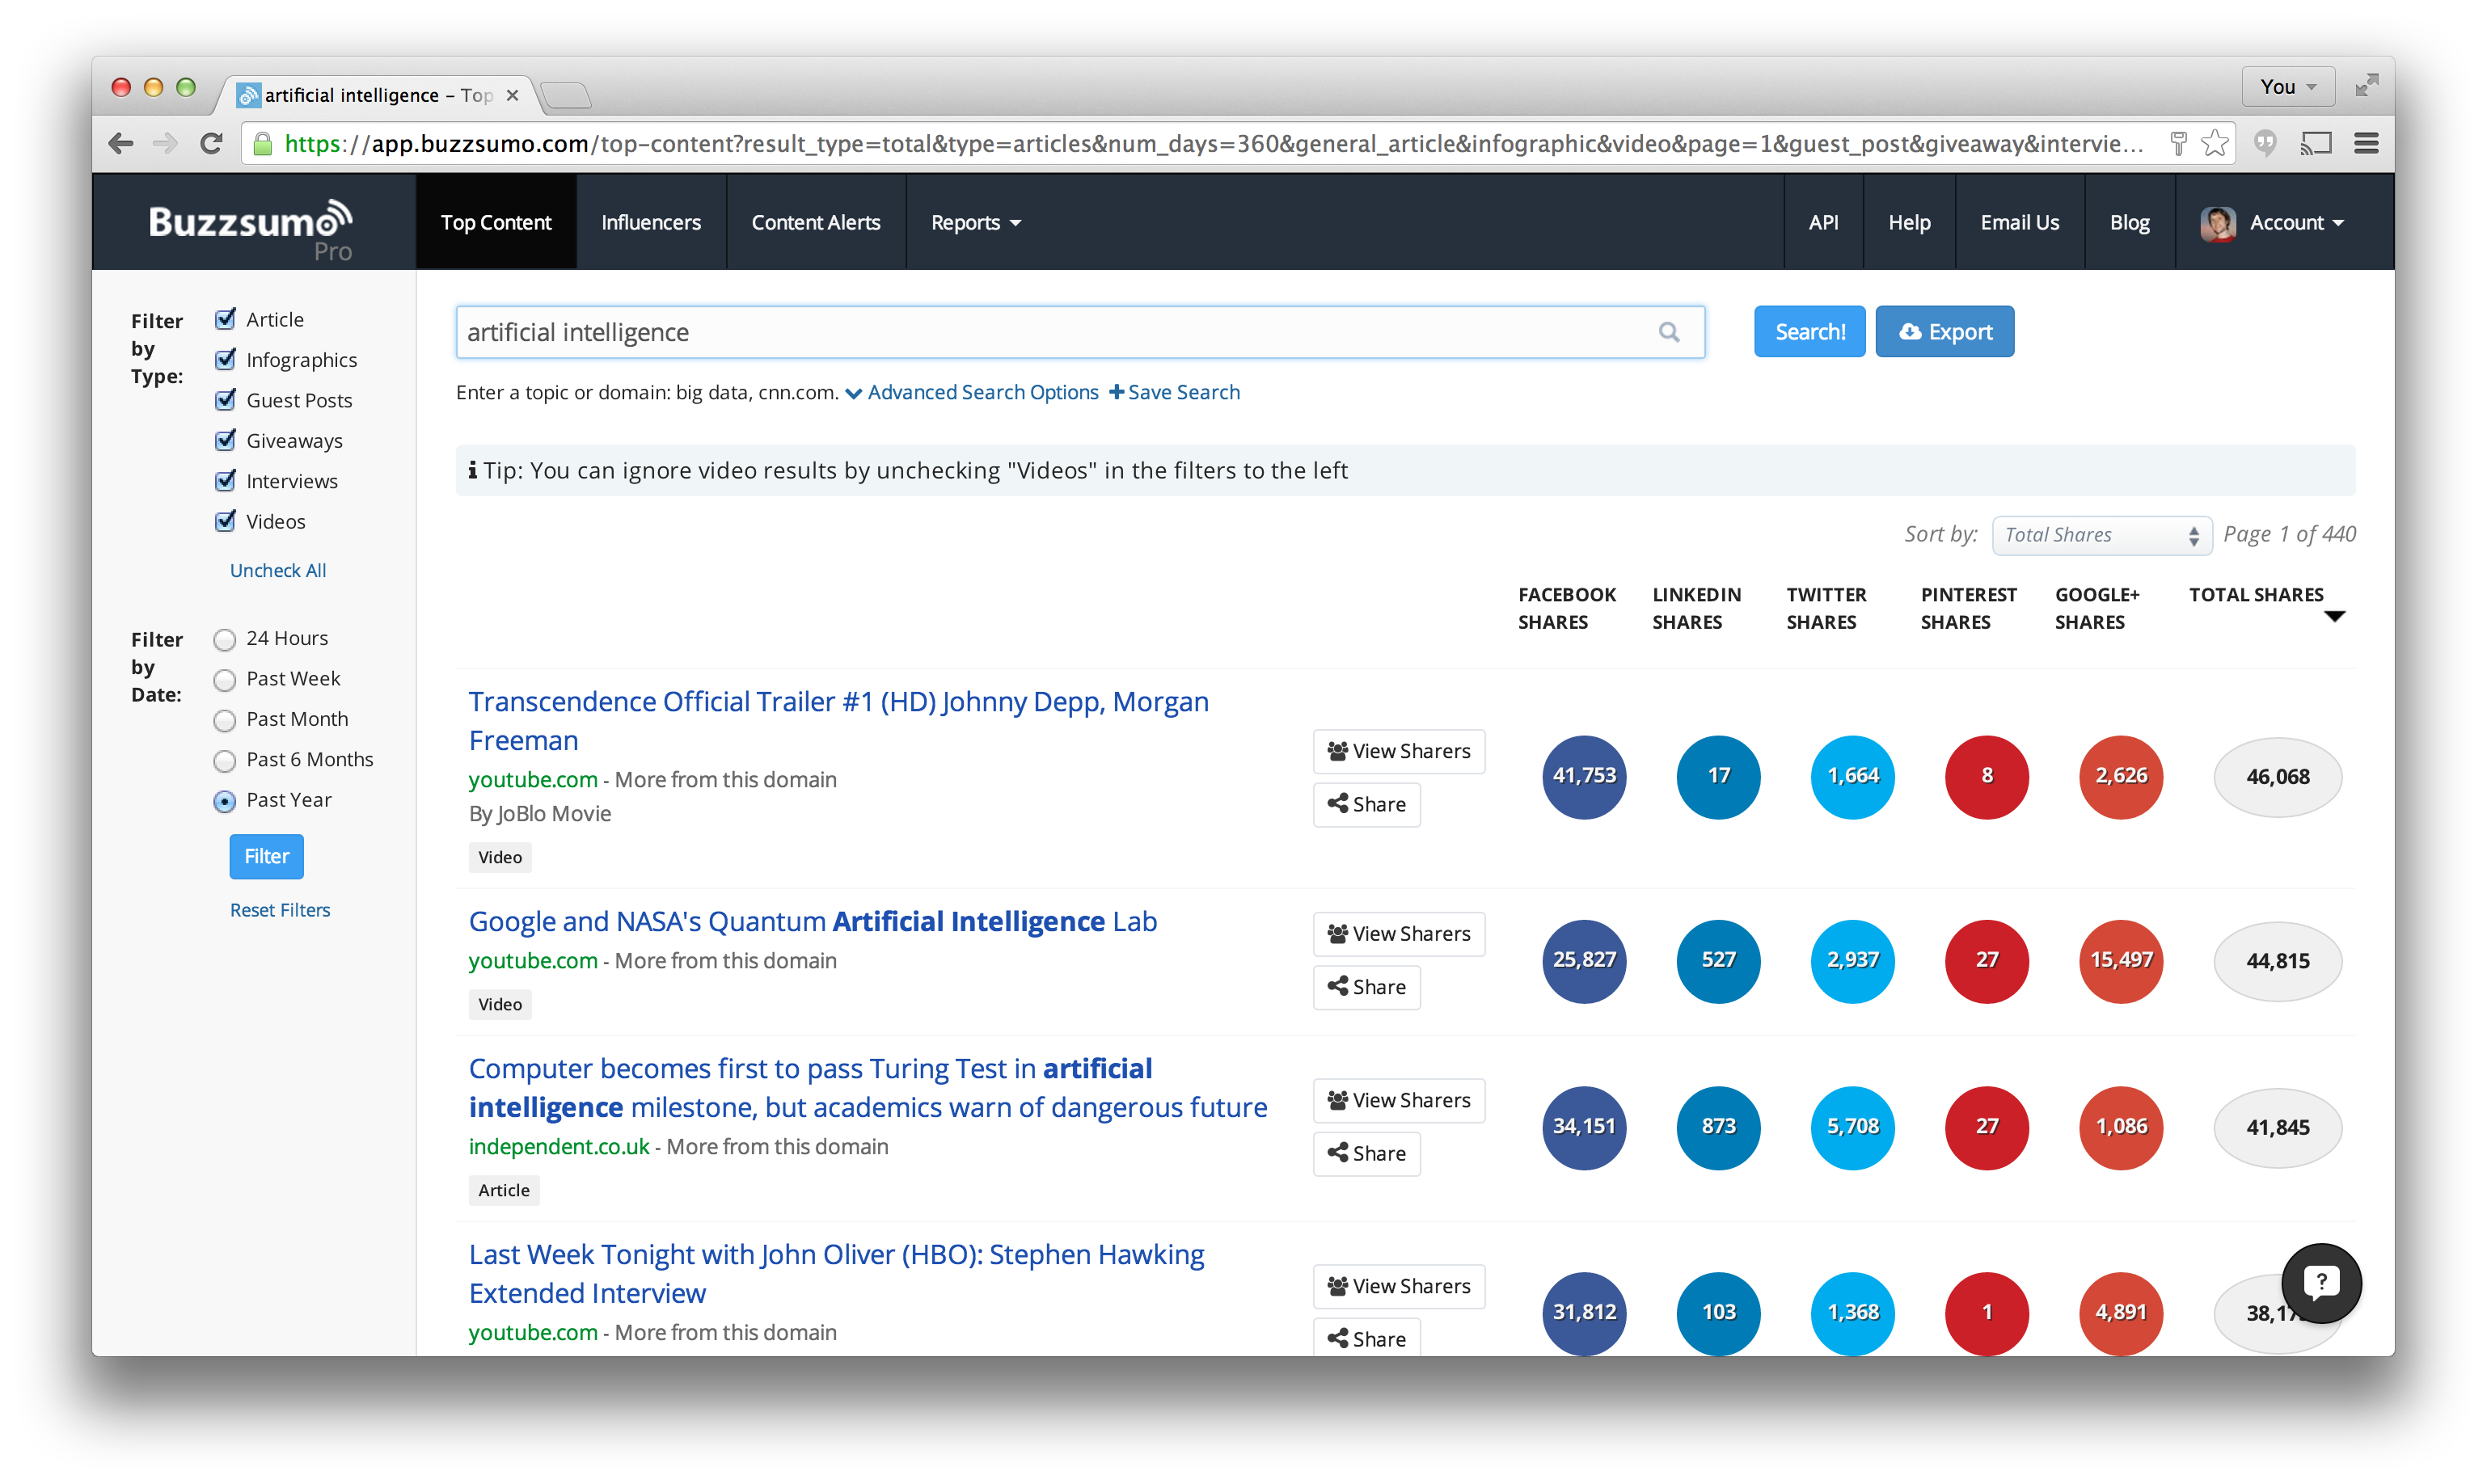
Task: Share the Google and NASA's Quantum article
Action: [1366, 987]
